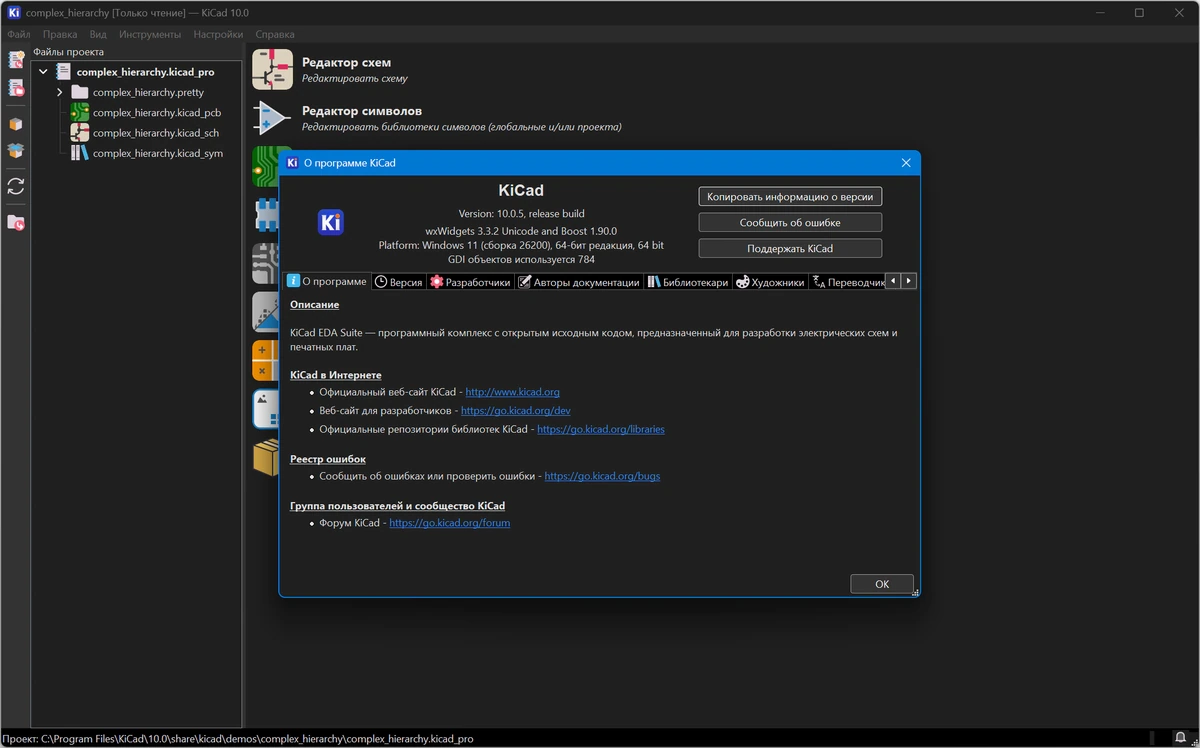The width and height of the screenshot is (1200, 748).
Task: Click the KiCad app icon in main title bar
Action: tap(13, 13)
